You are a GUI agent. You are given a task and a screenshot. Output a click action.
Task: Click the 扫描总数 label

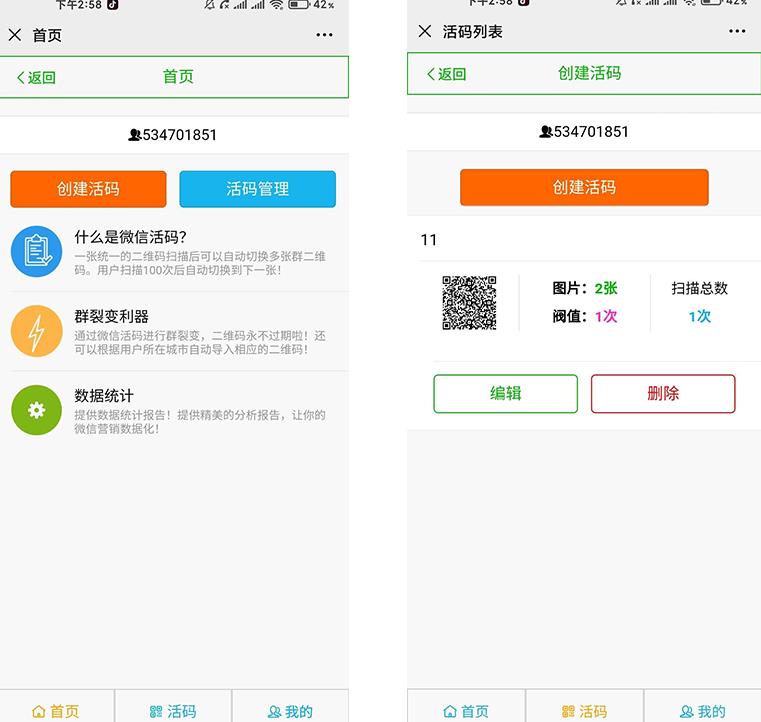[x=700, y=288]
